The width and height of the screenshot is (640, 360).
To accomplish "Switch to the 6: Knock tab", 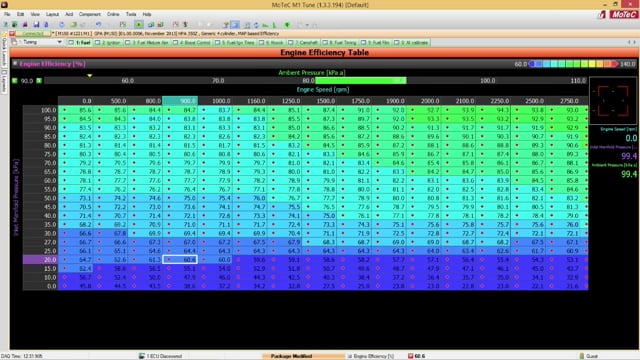I will coord(272,42).
